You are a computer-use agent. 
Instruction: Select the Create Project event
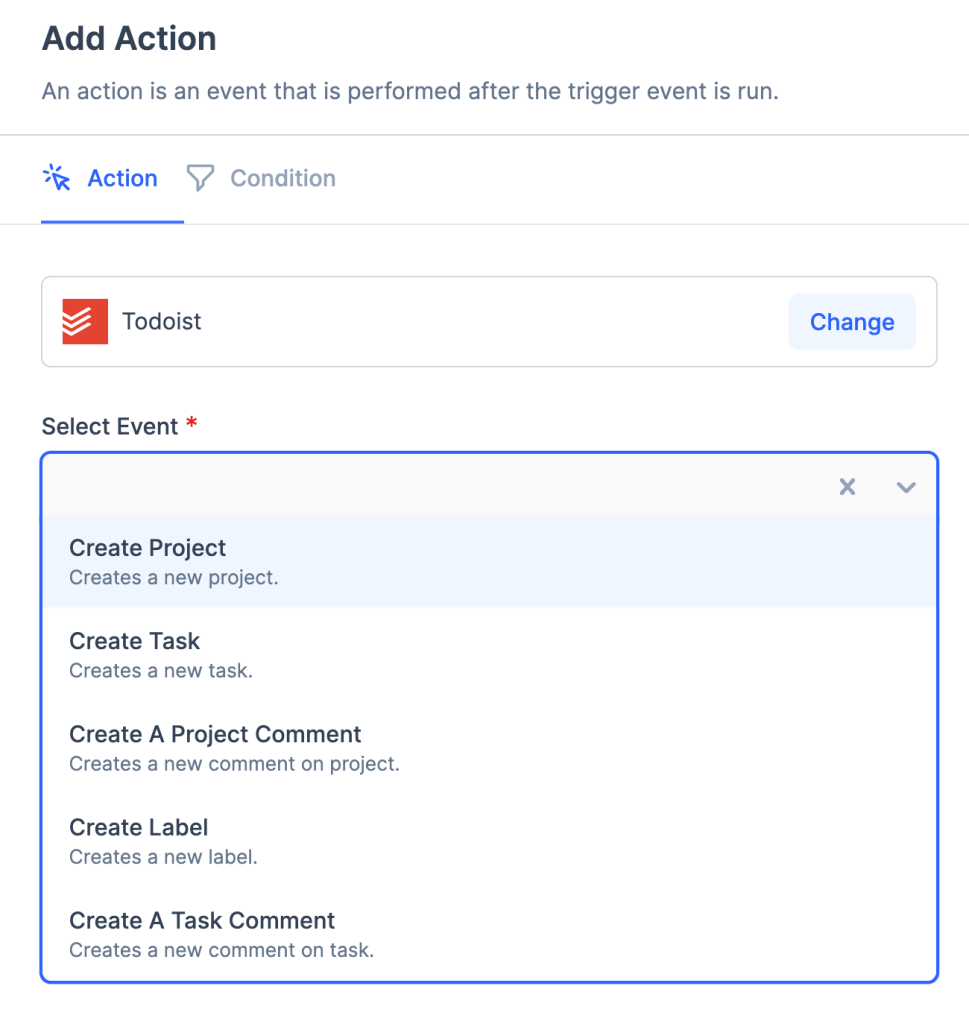(148, 548)
